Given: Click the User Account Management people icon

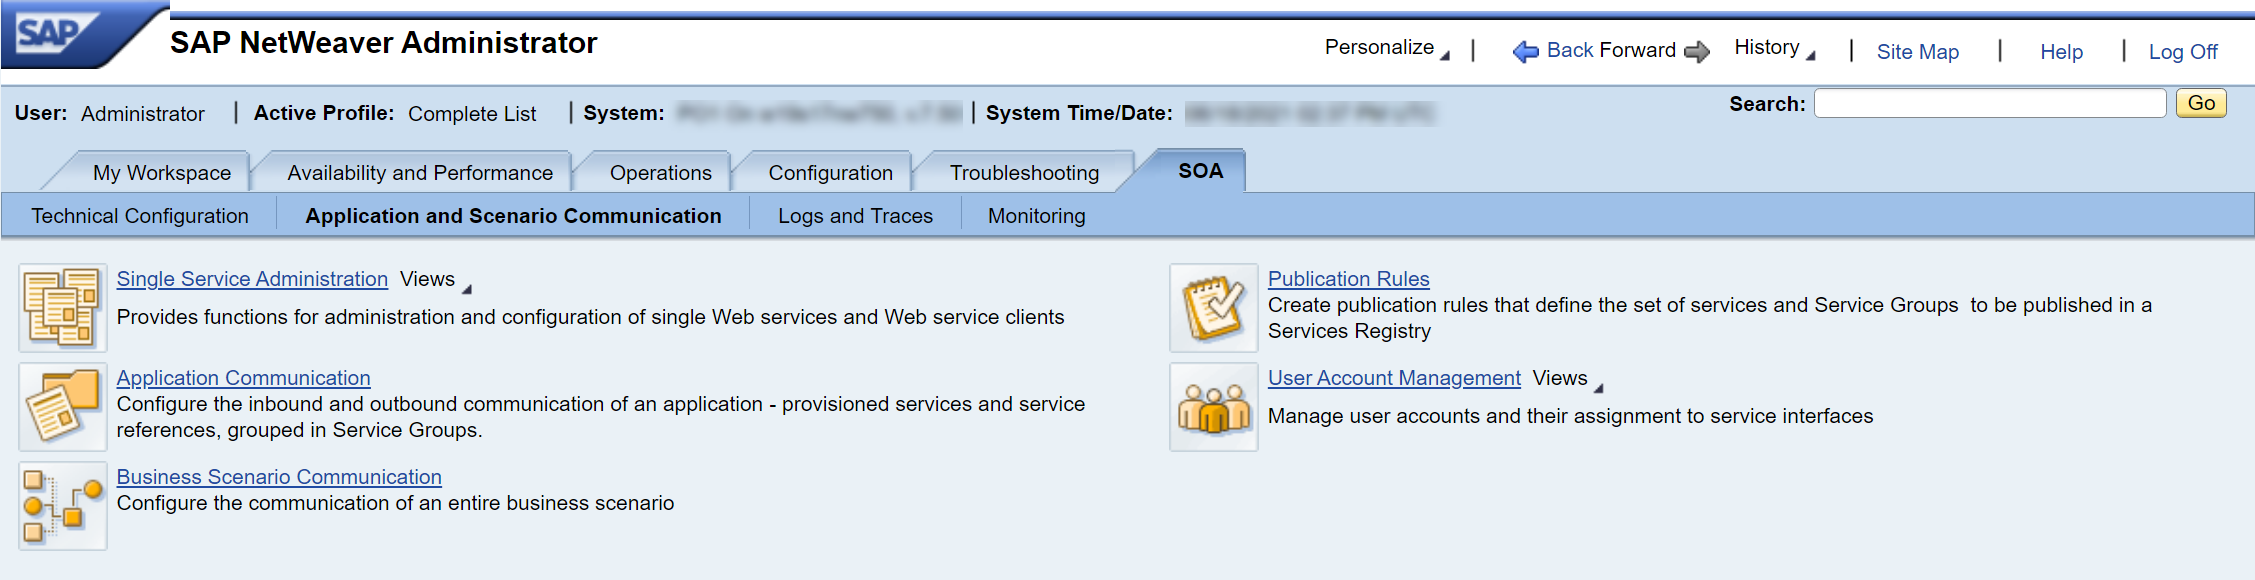Looking at the screenshot, I should pos(1213,407).
